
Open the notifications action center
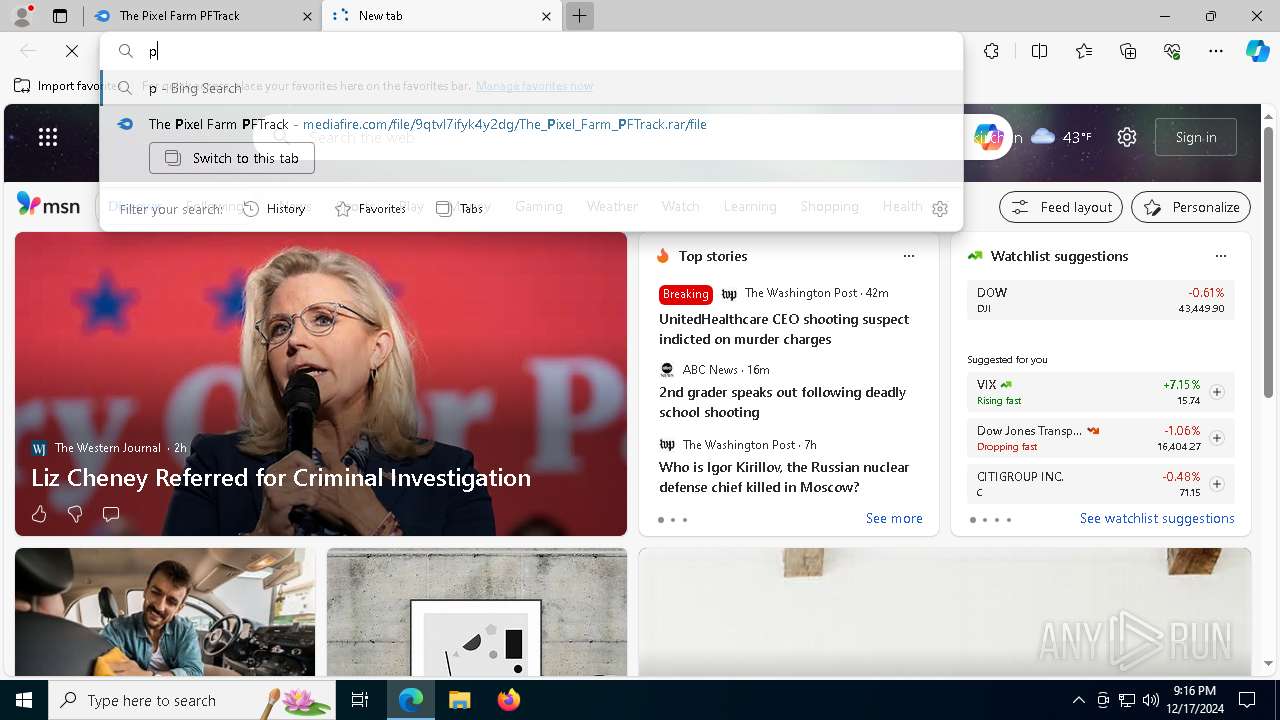(x=1247, y=700)
